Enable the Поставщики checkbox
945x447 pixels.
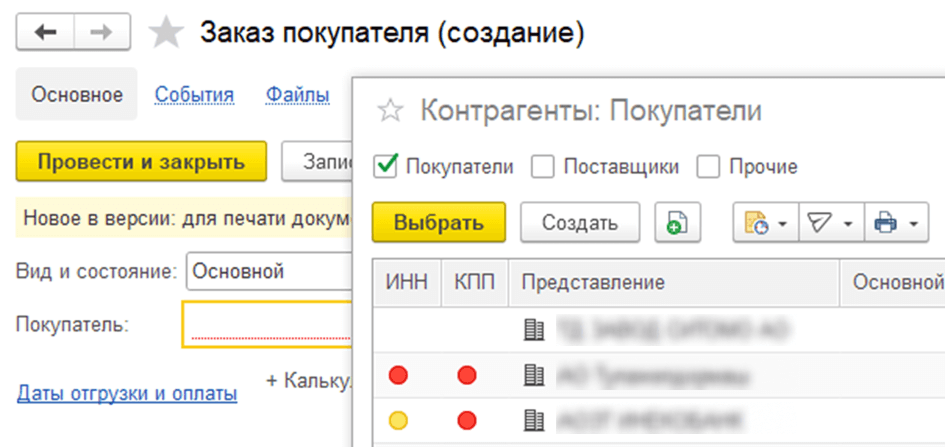pyautogui.click(x=543, y=167)
